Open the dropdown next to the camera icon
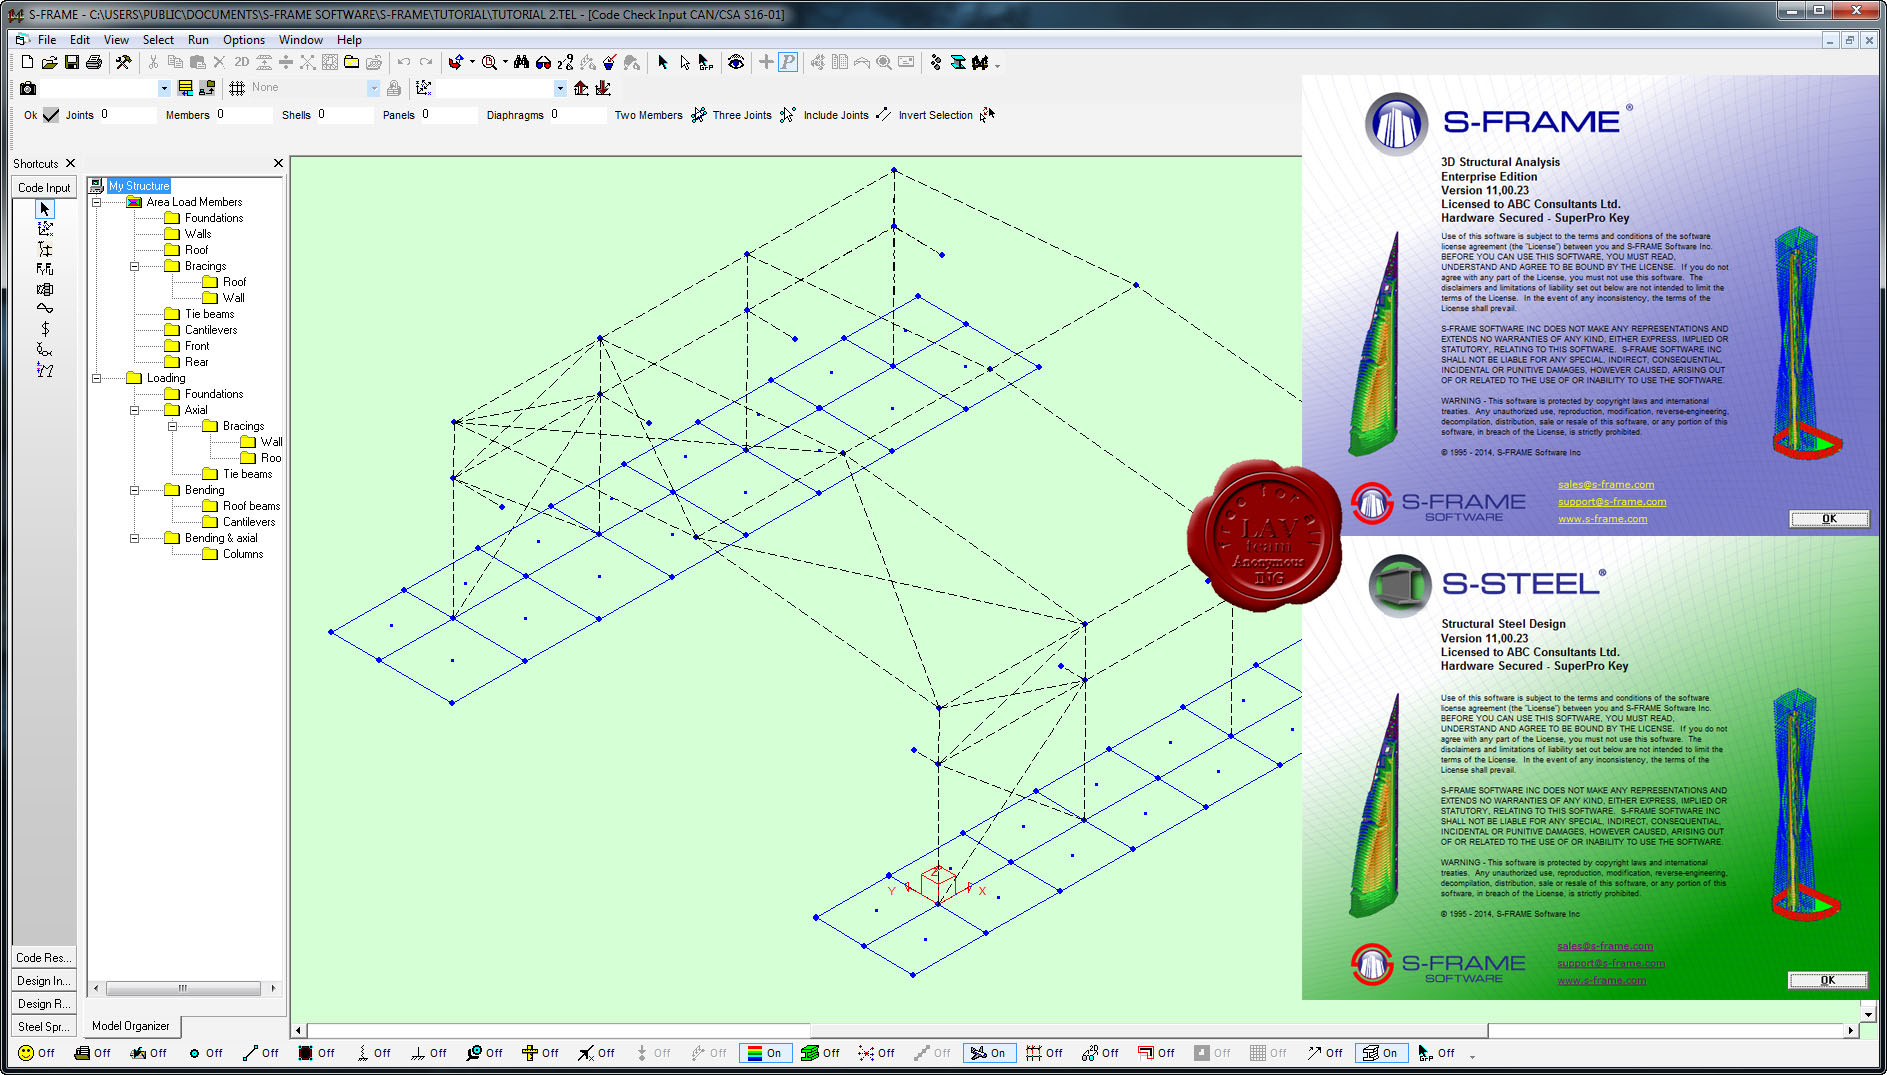The height and width of the screenshot is (1075, 1887). click(x=164, y=89)
